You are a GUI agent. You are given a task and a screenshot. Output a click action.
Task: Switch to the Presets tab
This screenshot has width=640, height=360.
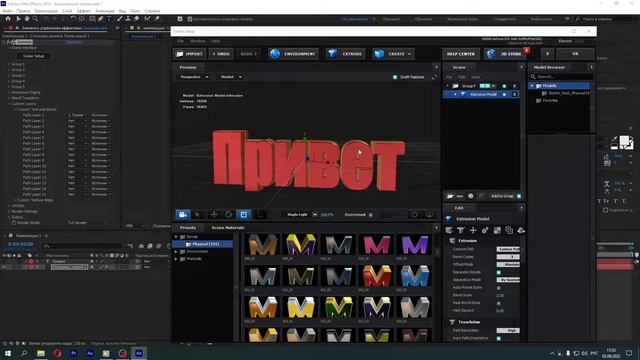click(x=188, y=228)
